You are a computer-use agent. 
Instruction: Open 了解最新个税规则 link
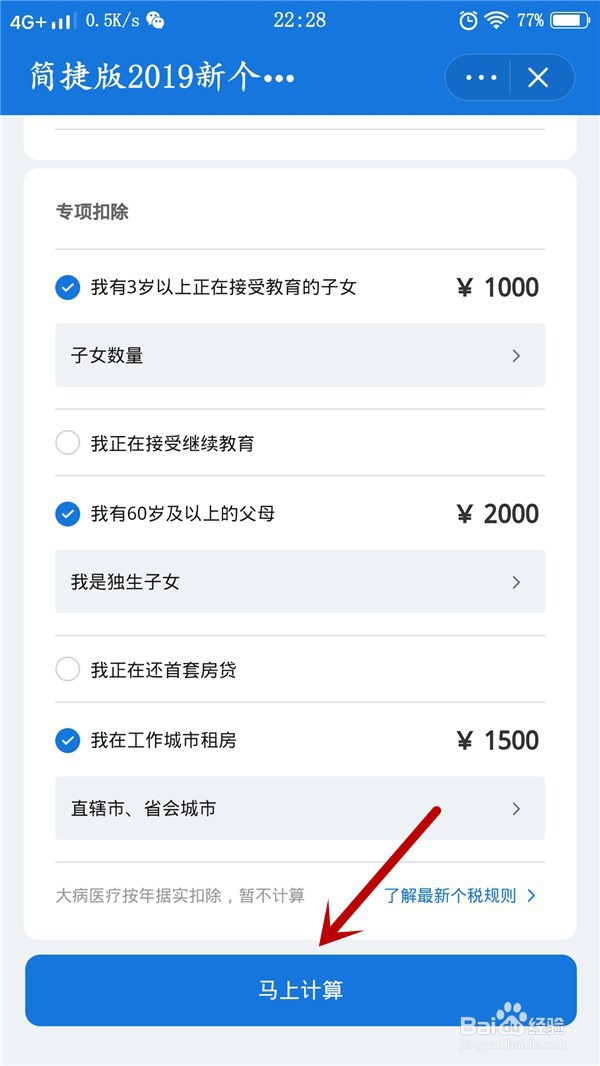[459, 895]
